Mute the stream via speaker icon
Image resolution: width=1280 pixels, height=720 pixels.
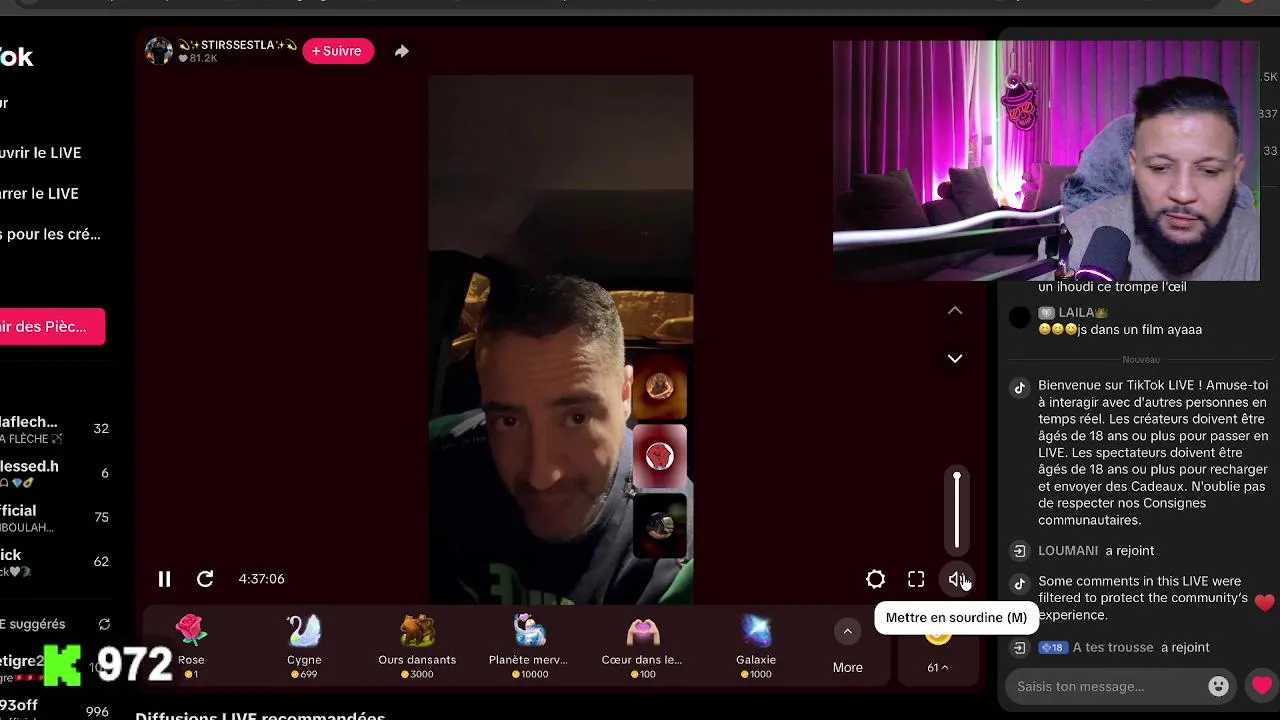pos(957,579)
